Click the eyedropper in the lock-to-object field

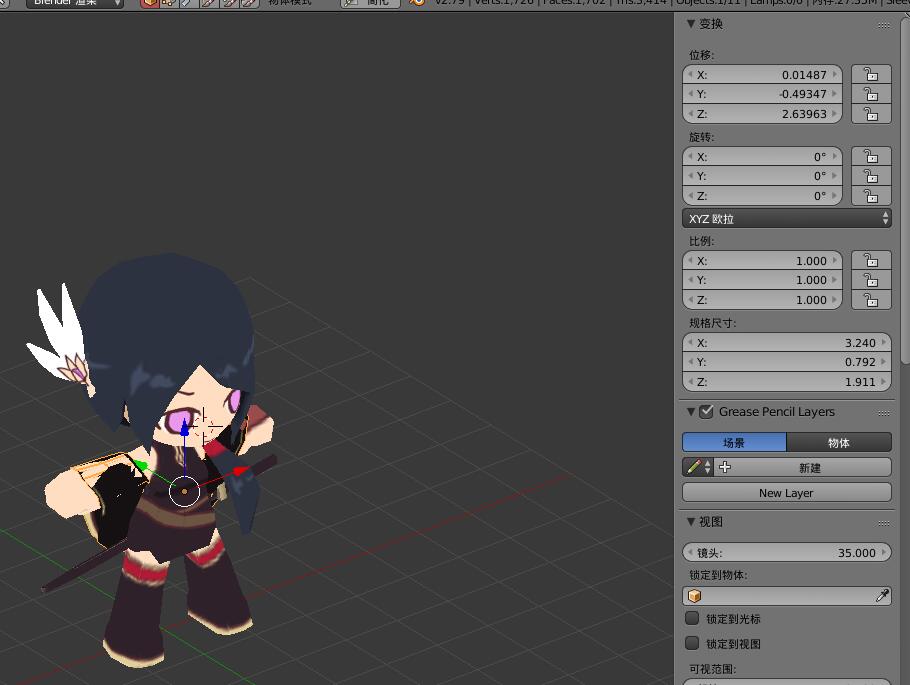[882, 596]
